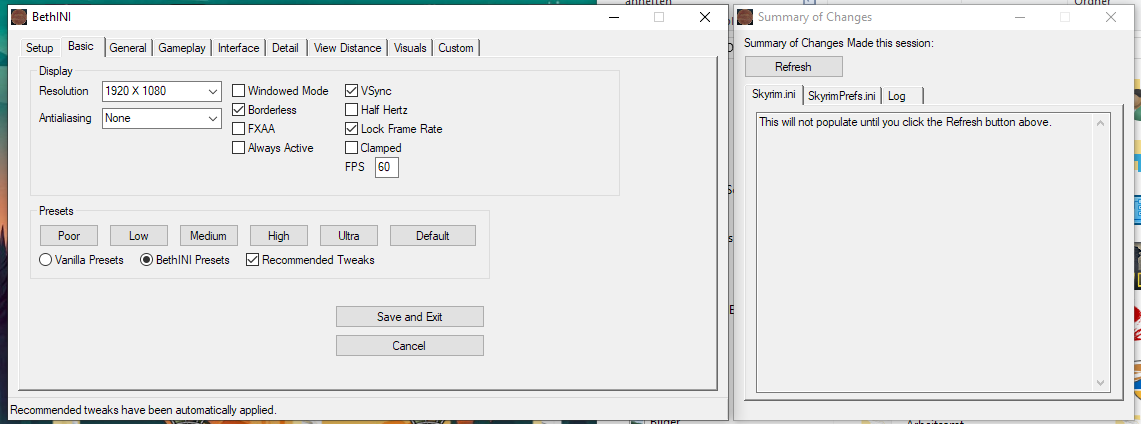Close the Summary of Changes window

click(x=1110, y=17)
